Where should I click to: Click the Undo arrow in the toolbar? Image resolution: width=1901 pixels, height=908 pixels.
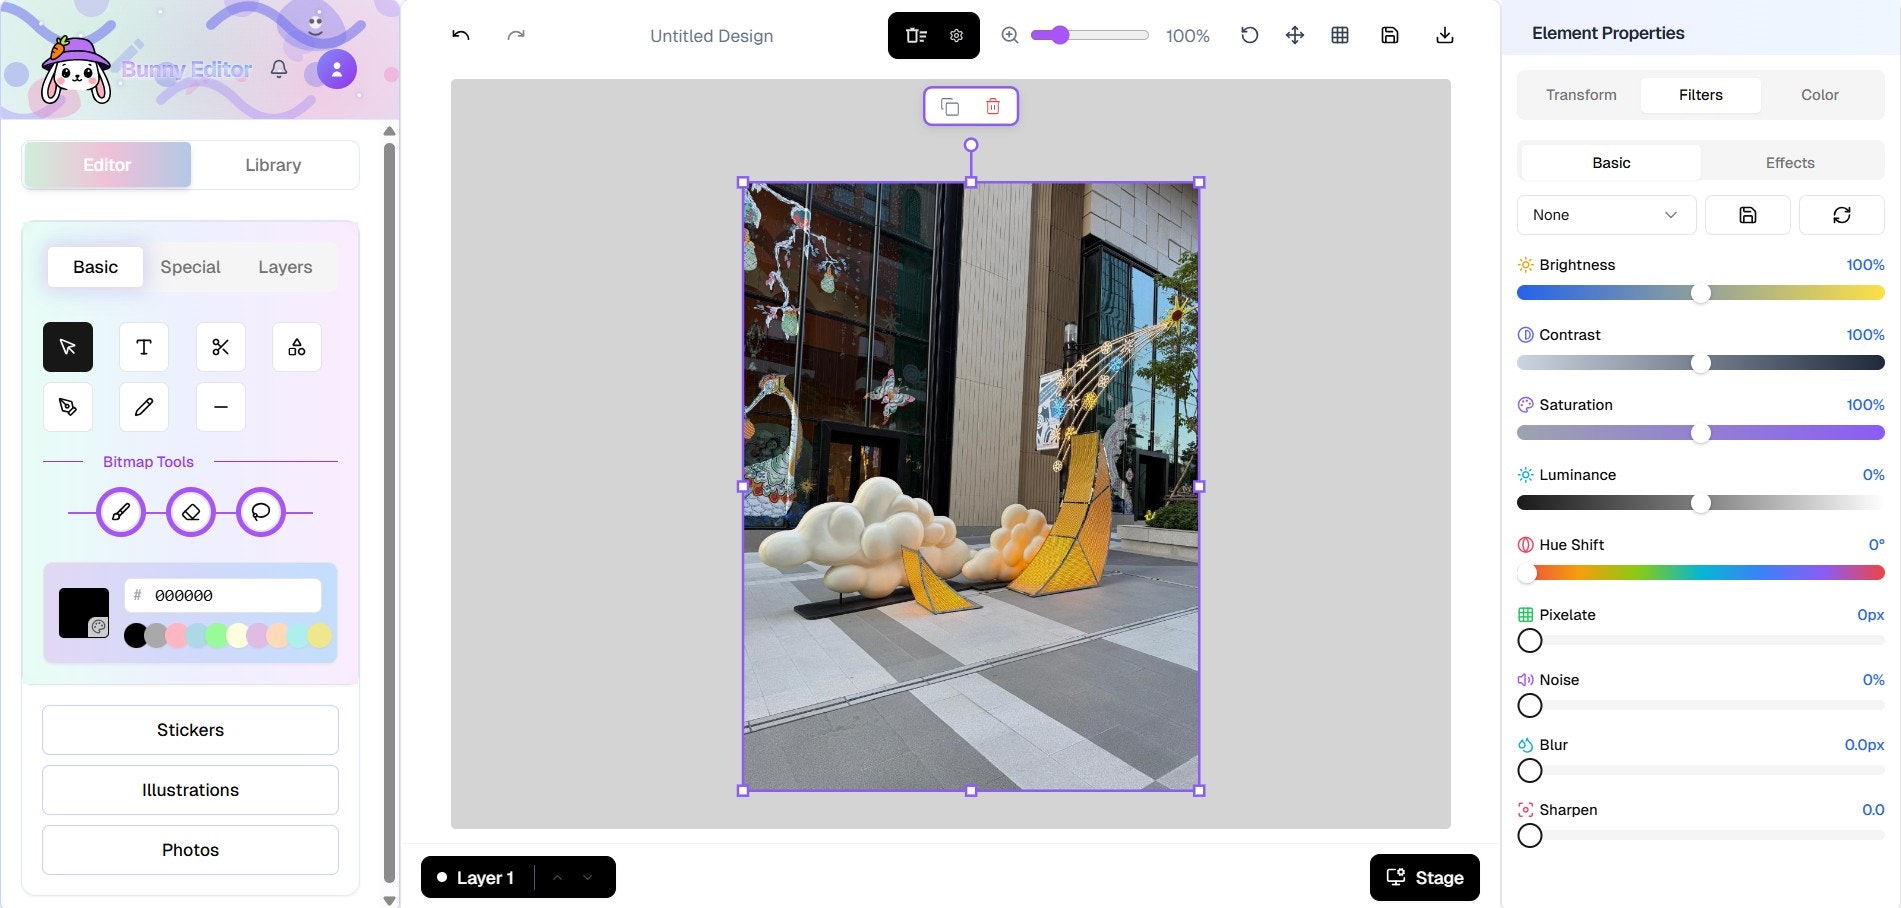click(x=460, y=34)
